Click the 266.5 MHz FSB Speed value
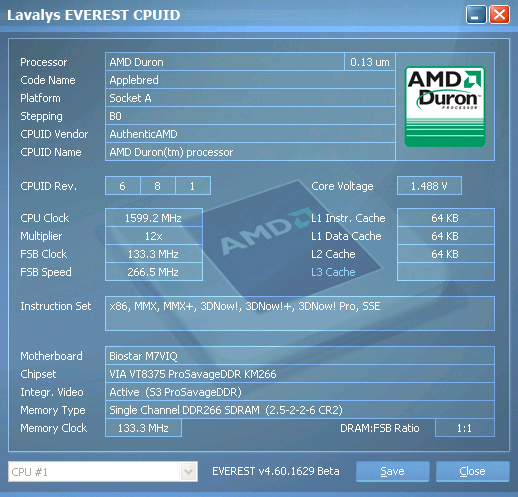This screenshot has width=518, height=497. click(x=154, y=272)
